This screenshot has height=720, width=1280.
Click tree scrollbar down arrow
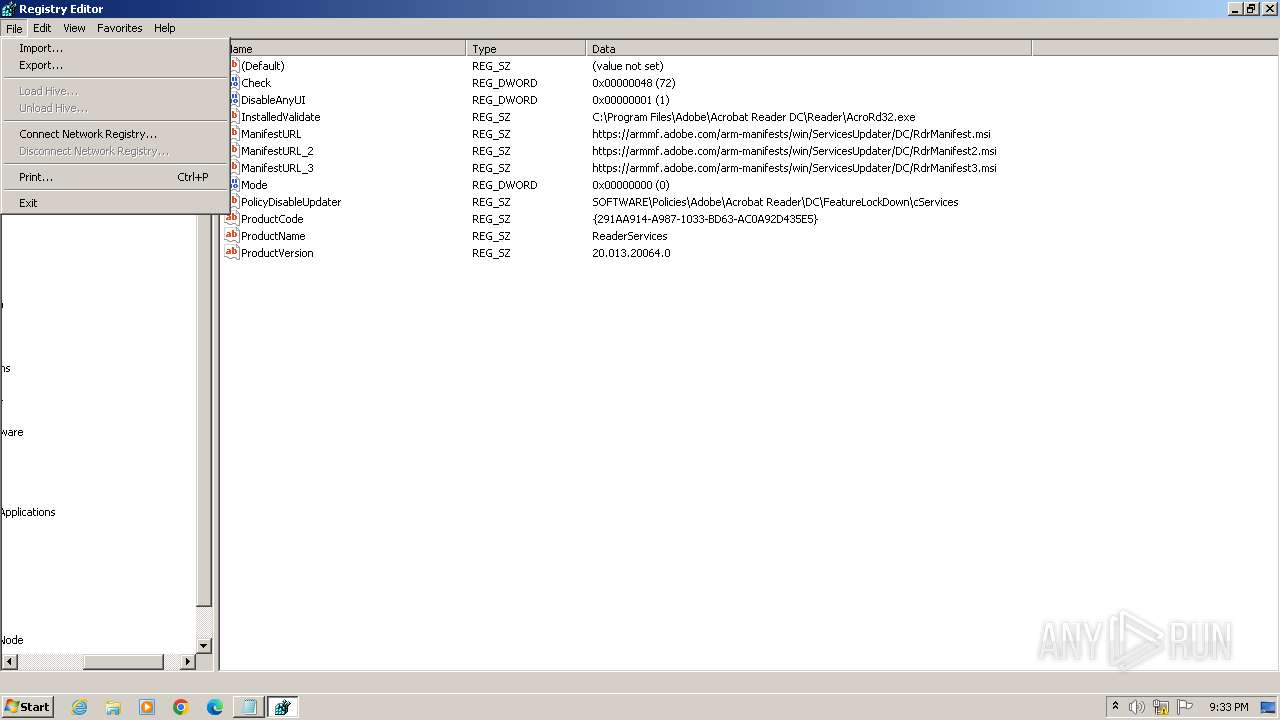pos(204,646)
